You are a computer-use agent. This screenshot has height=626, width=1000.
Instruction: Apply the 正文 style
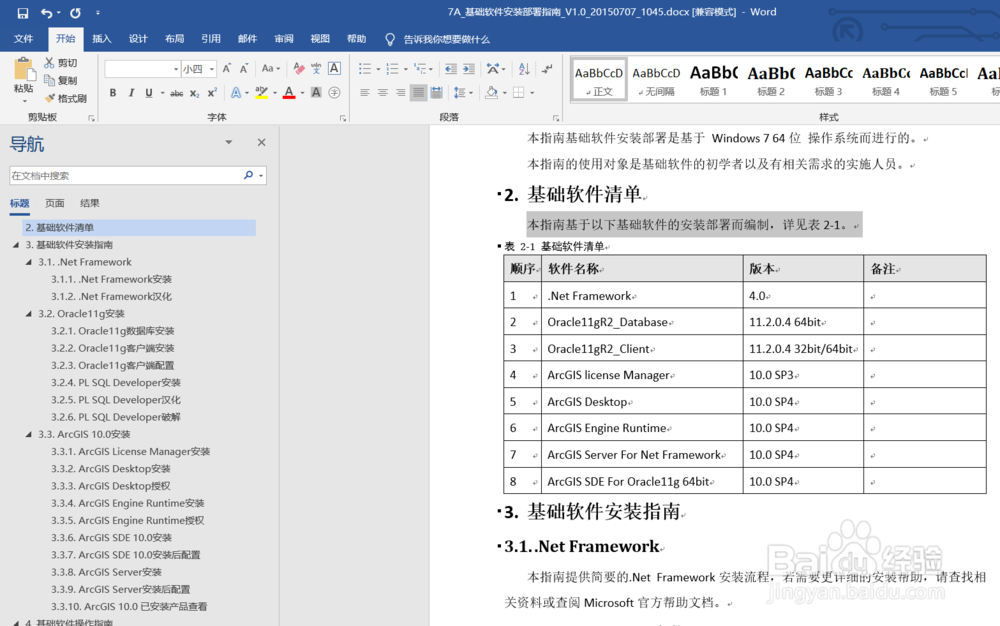point(599,80)
